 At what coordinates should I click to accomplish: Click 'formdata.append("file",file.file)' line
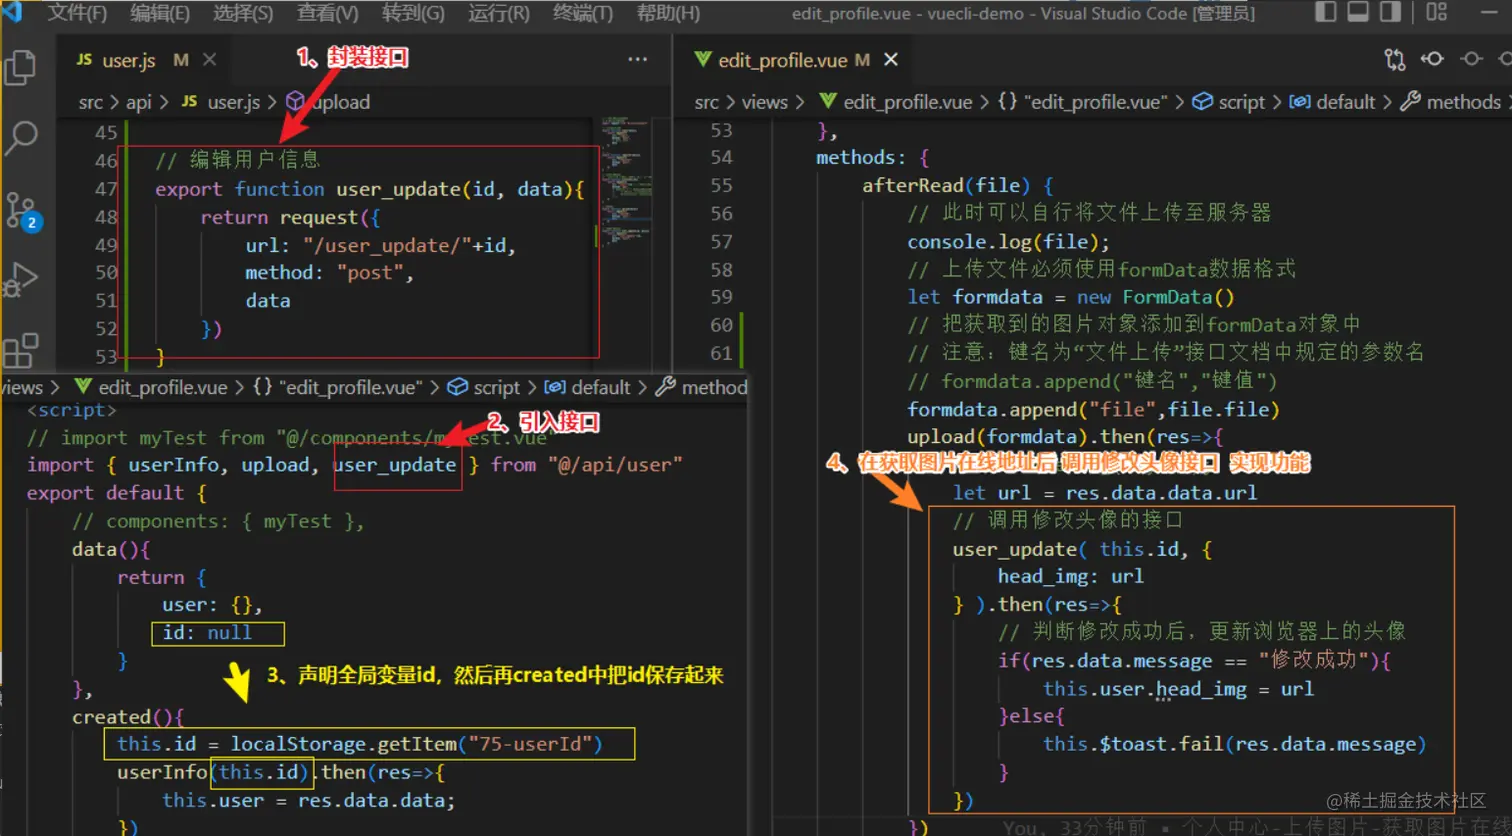pos(1093,409)
